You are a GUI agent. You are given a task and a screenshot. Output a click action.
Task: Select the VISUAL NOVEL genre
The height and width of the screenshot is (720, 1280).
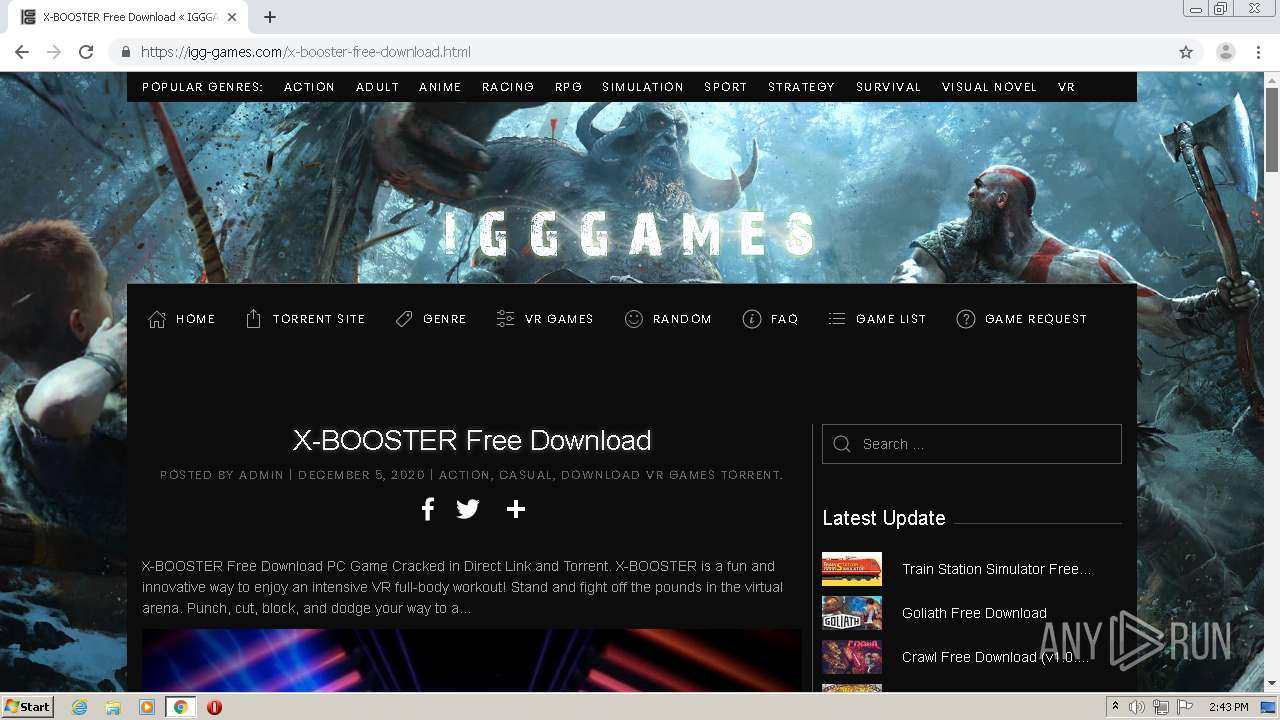(x=989, y=87)
